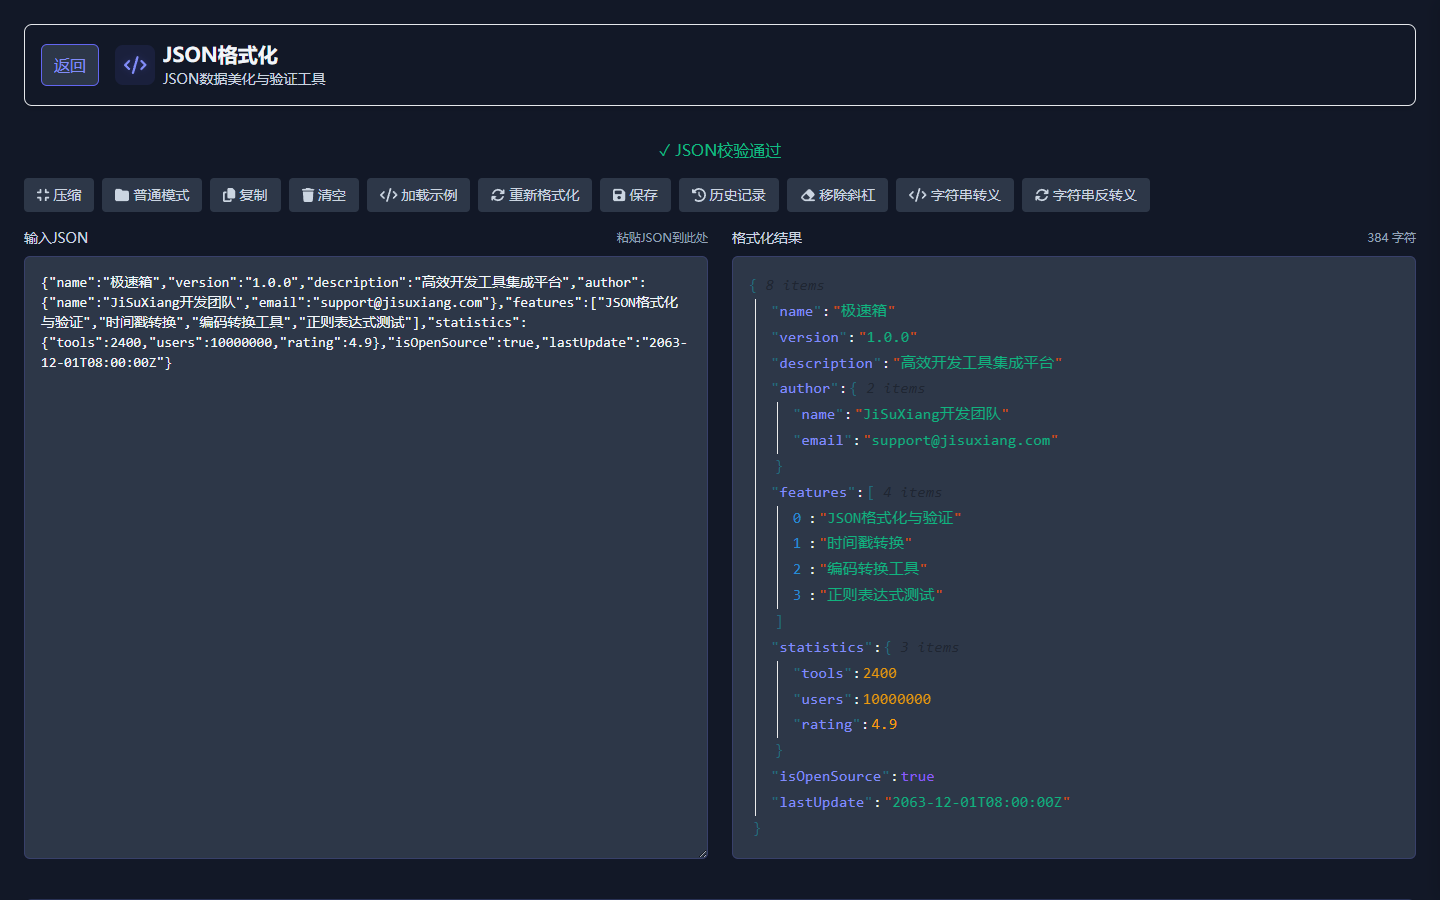Collapse the author object node
The width and height of the screenshot is (1440, 900).
pos(853,388)
